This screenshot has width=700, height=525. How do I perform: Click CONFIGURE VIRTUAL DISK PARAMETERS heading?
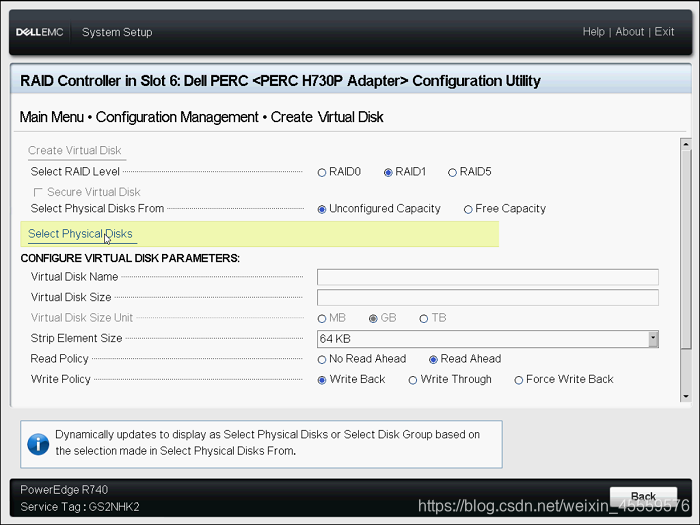click(130, 258)
